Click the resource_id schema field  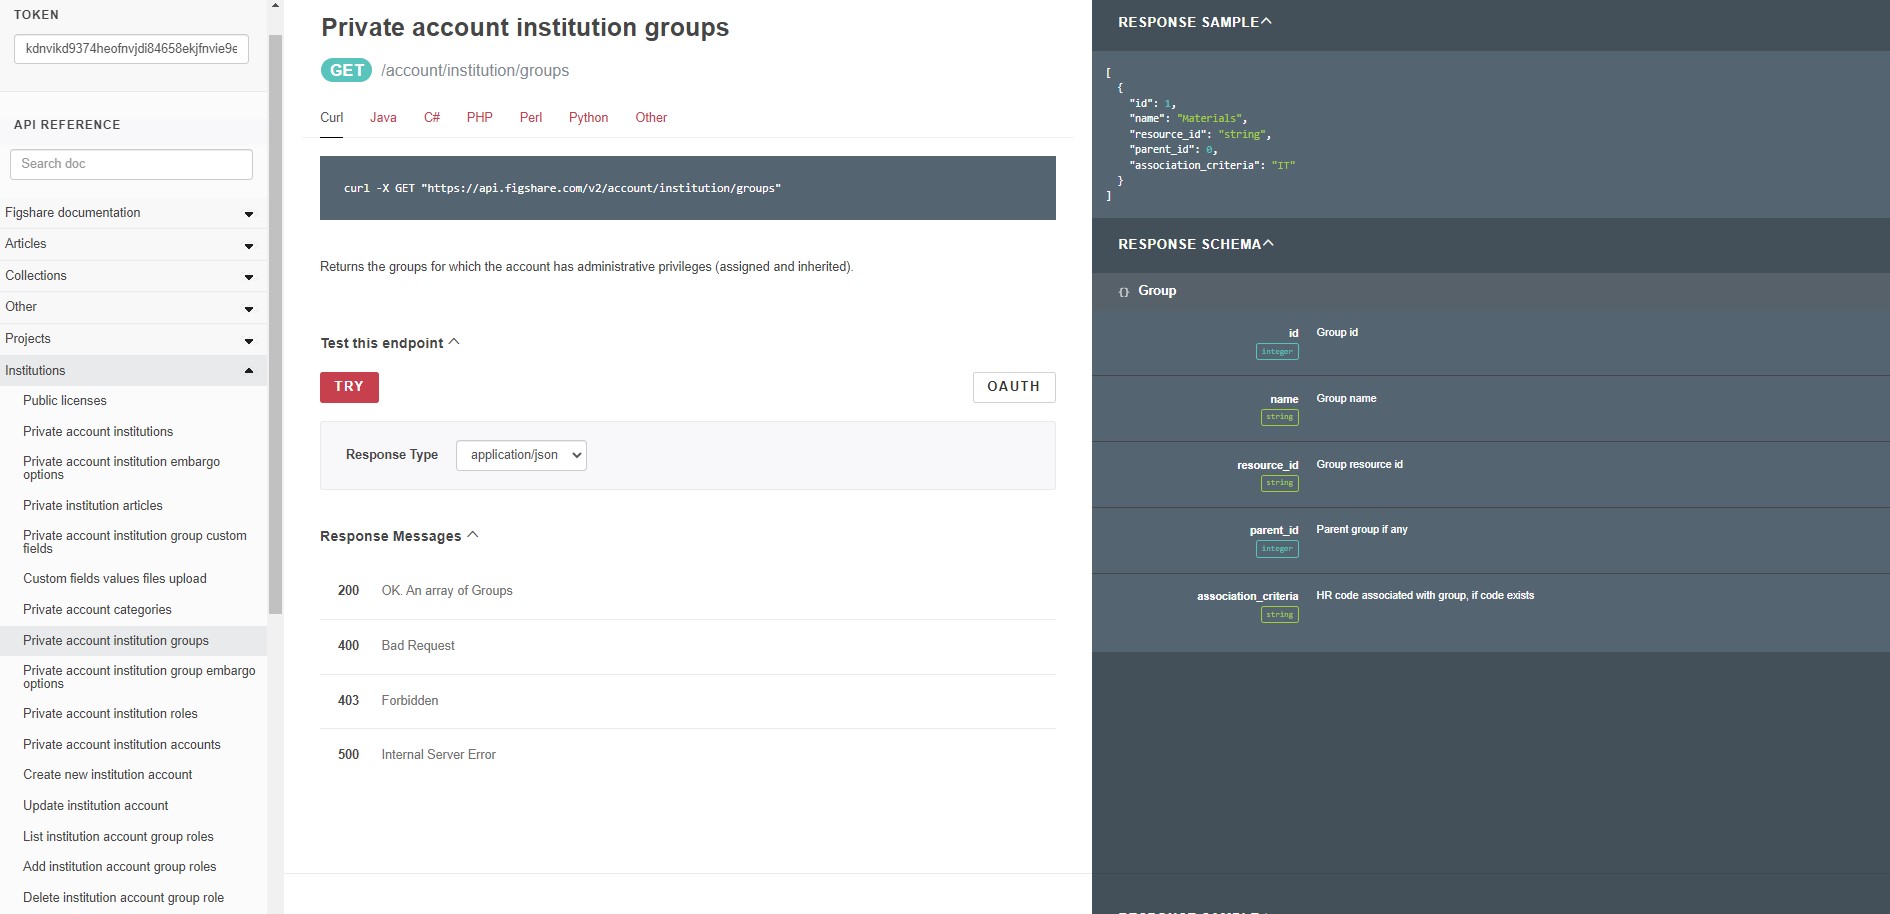[1267, 466]
